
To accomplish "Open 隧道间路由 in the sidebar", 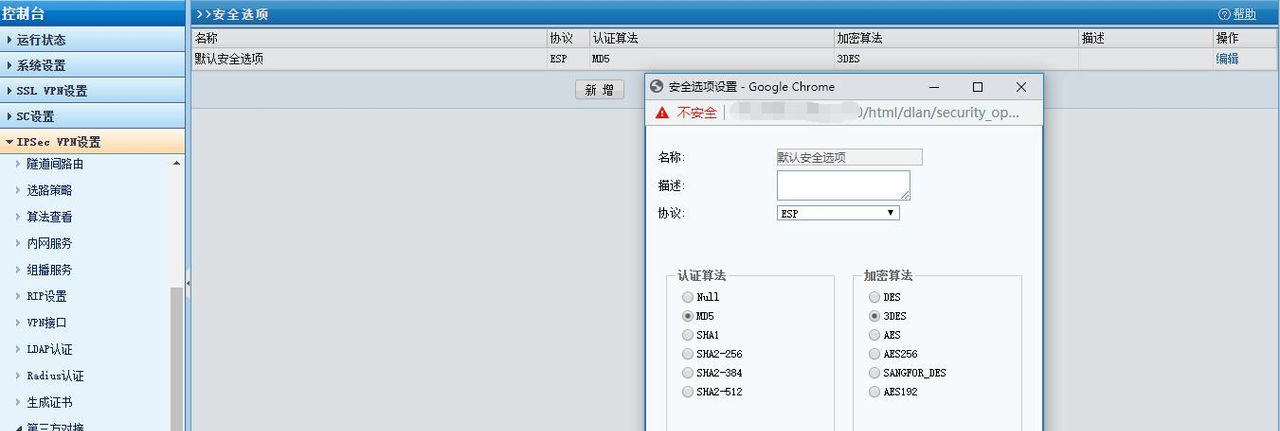I will click(55, 164).
